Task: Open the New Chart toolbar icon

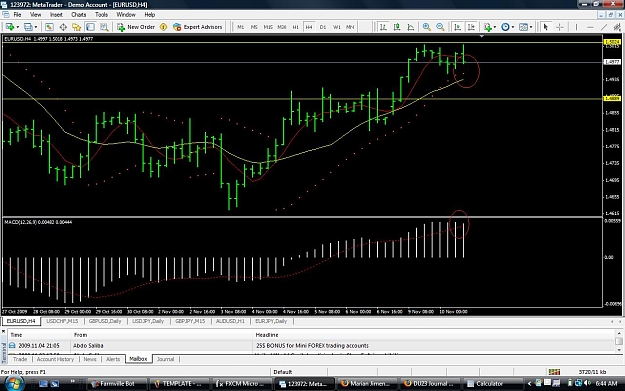Action: (x=9, y=27)
